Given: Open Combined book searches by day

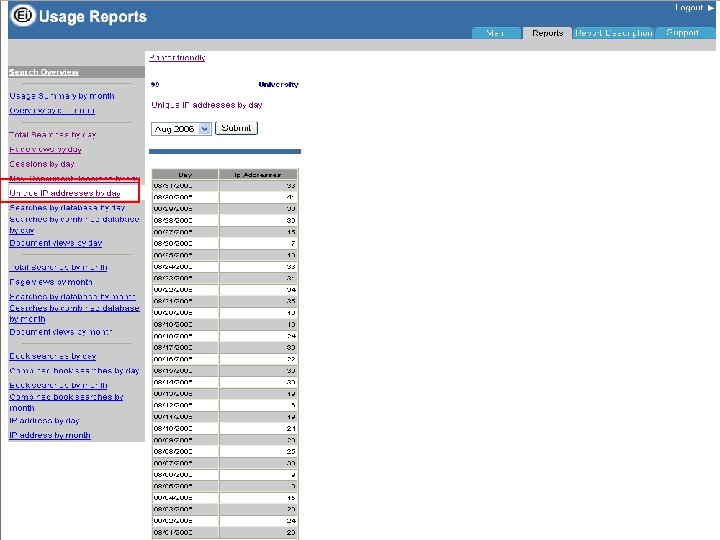Looking at the screenshot, I should [x=74, y=371].
